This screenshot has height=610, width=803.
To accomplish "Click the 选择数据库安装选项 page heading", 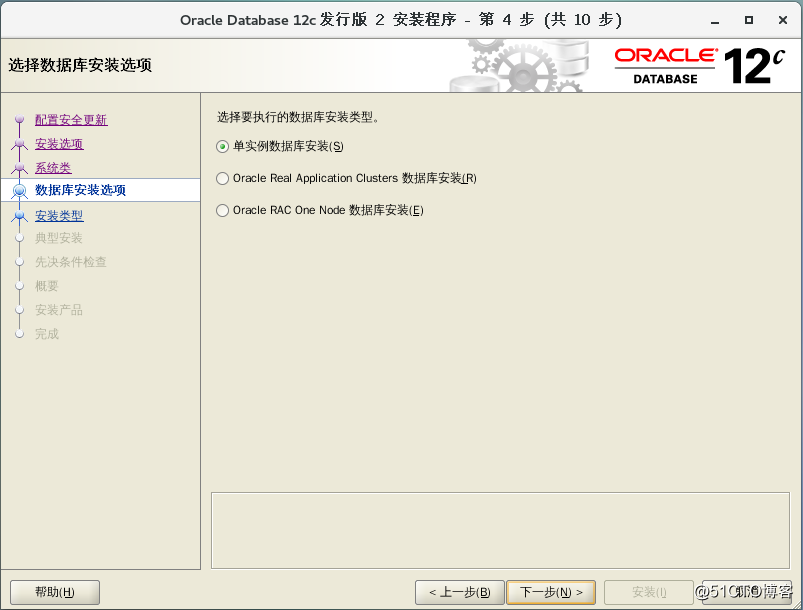I will coord(80,66).
